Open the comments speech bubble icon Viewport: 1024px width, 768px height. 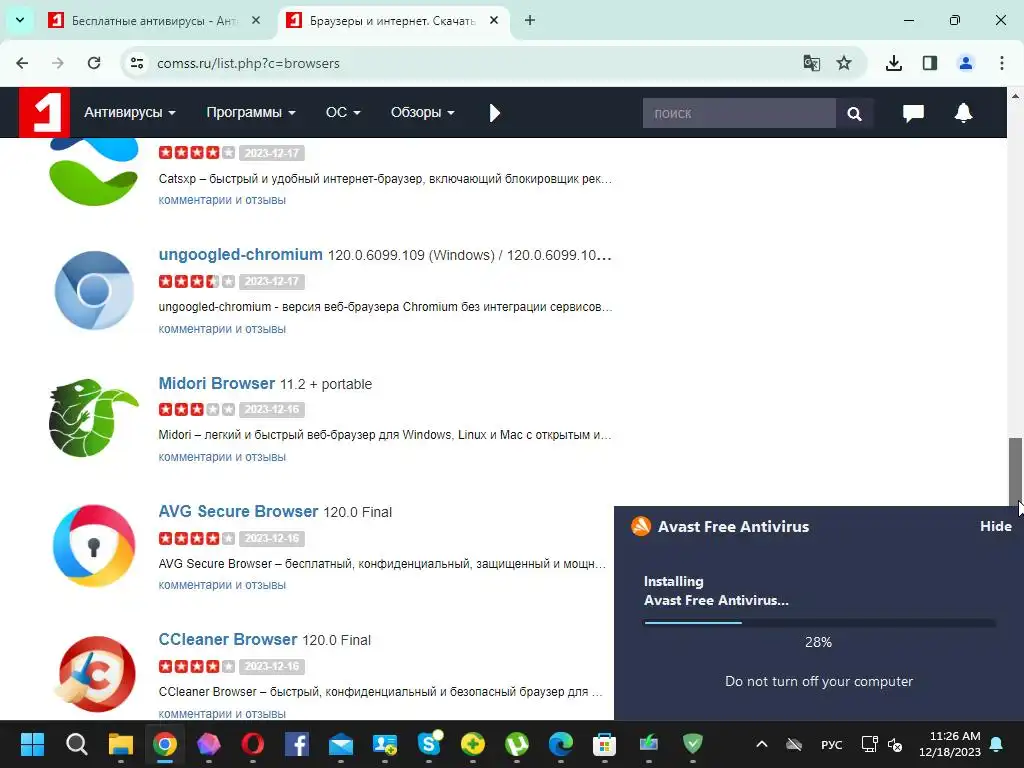(x=913, y=113)
